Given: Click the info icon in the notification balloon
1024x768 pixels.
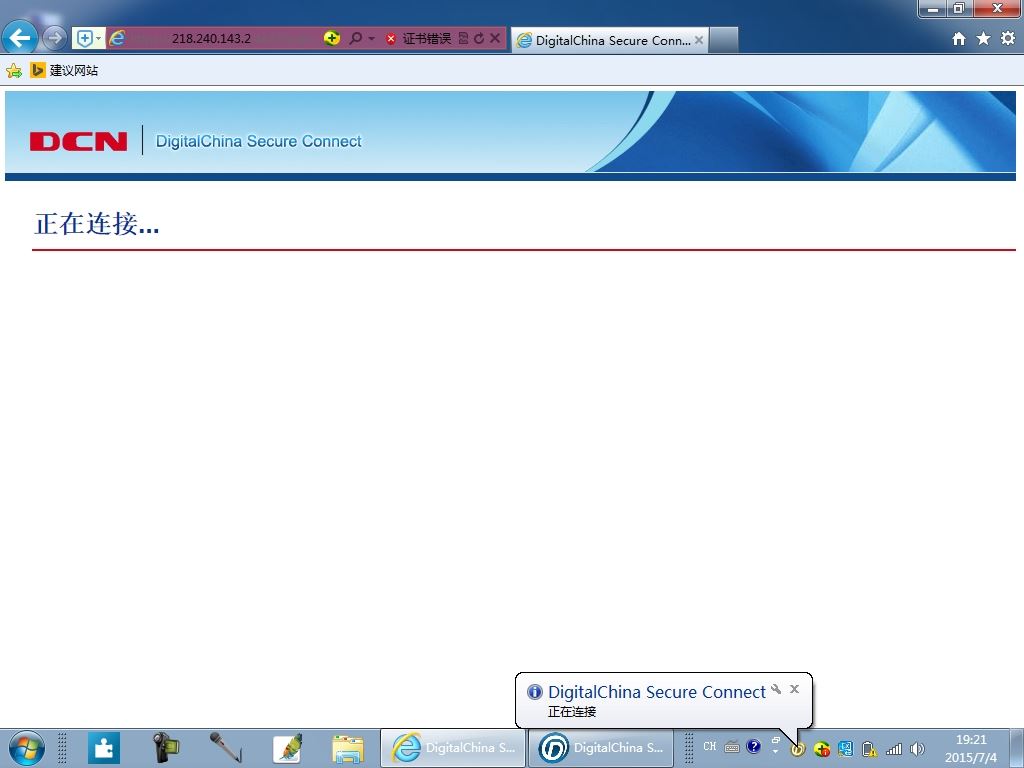Looking at the screenshot, I should (535, 692).
